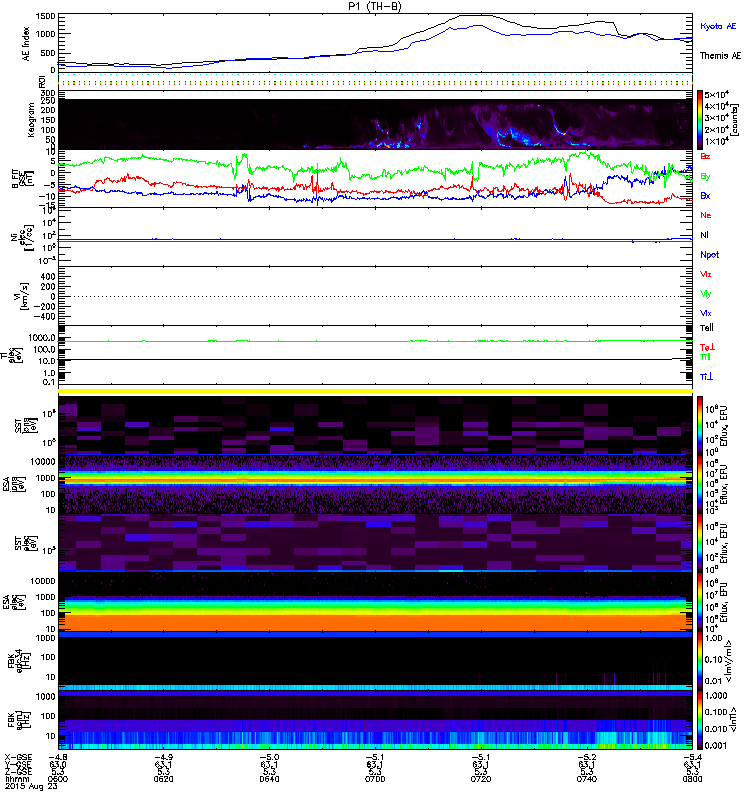
Task: Click the -400 tick on velocity axis
Action: point(44,316)
